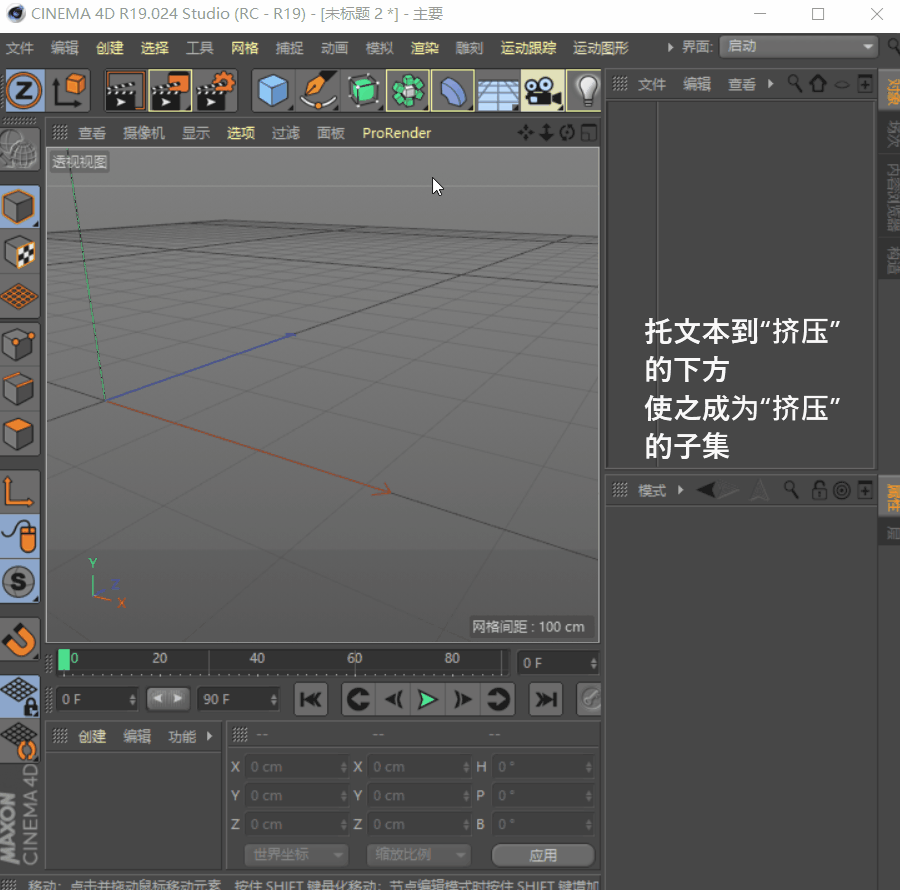The width and height of the screenshot is (900, 890).
Task: Toggle Viewport Solo S icon
Action: (x=20, y=582)
